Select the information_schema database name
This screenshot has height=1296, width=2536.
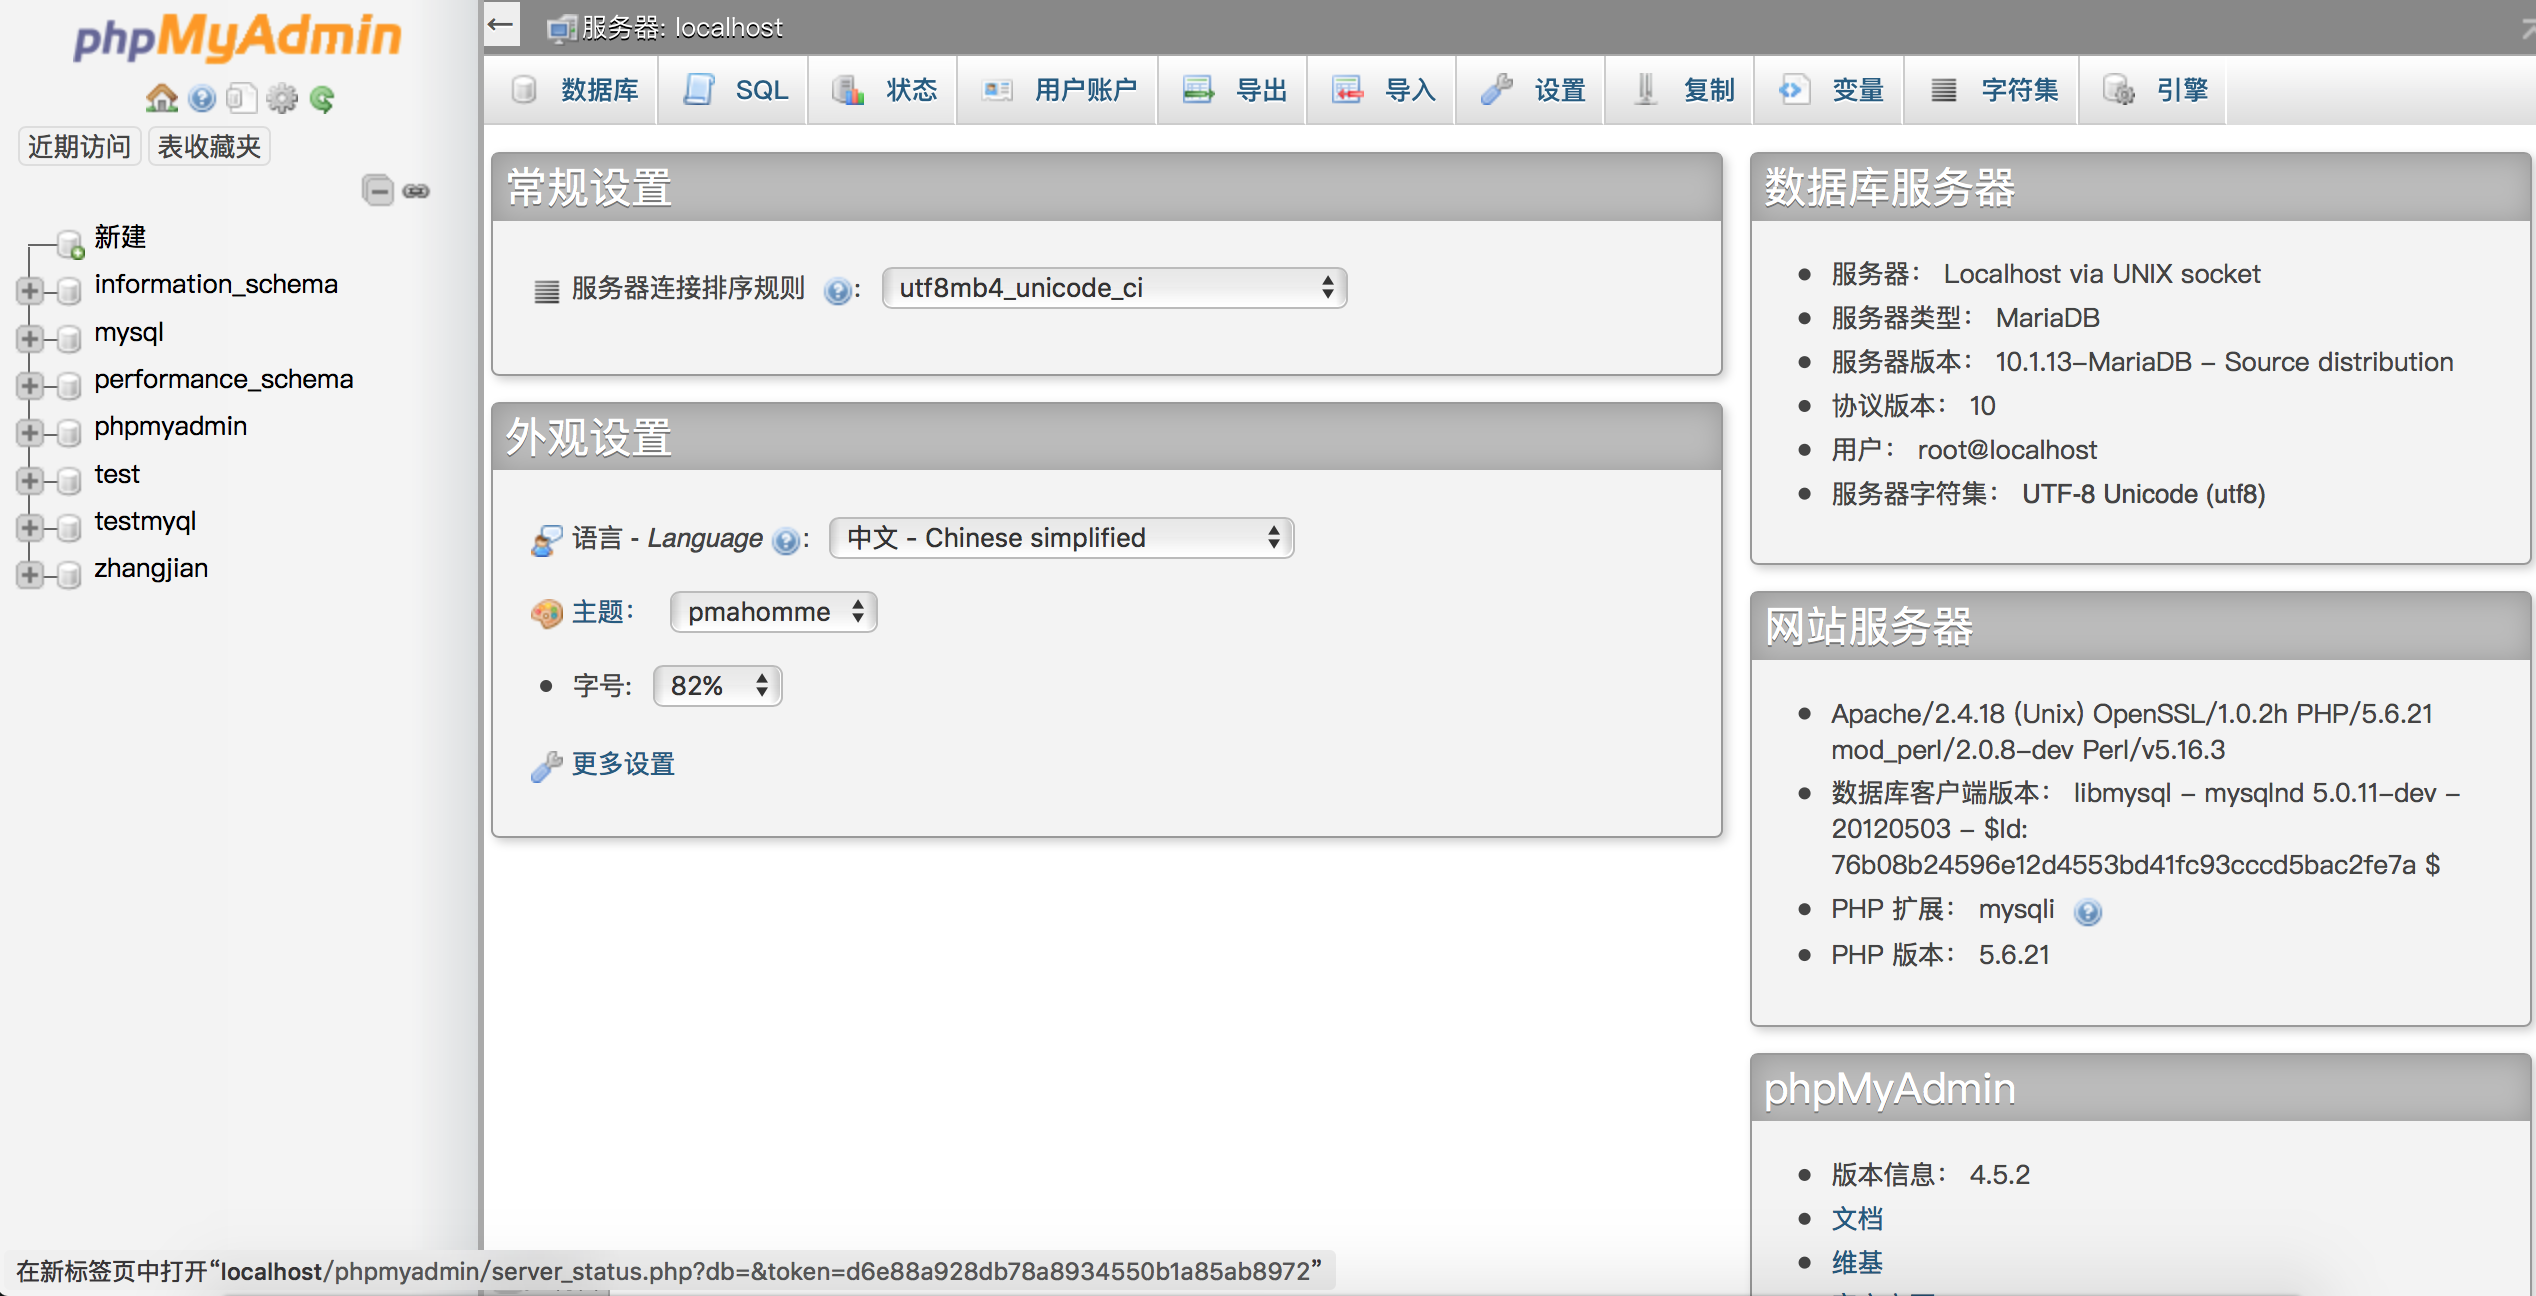216,284
